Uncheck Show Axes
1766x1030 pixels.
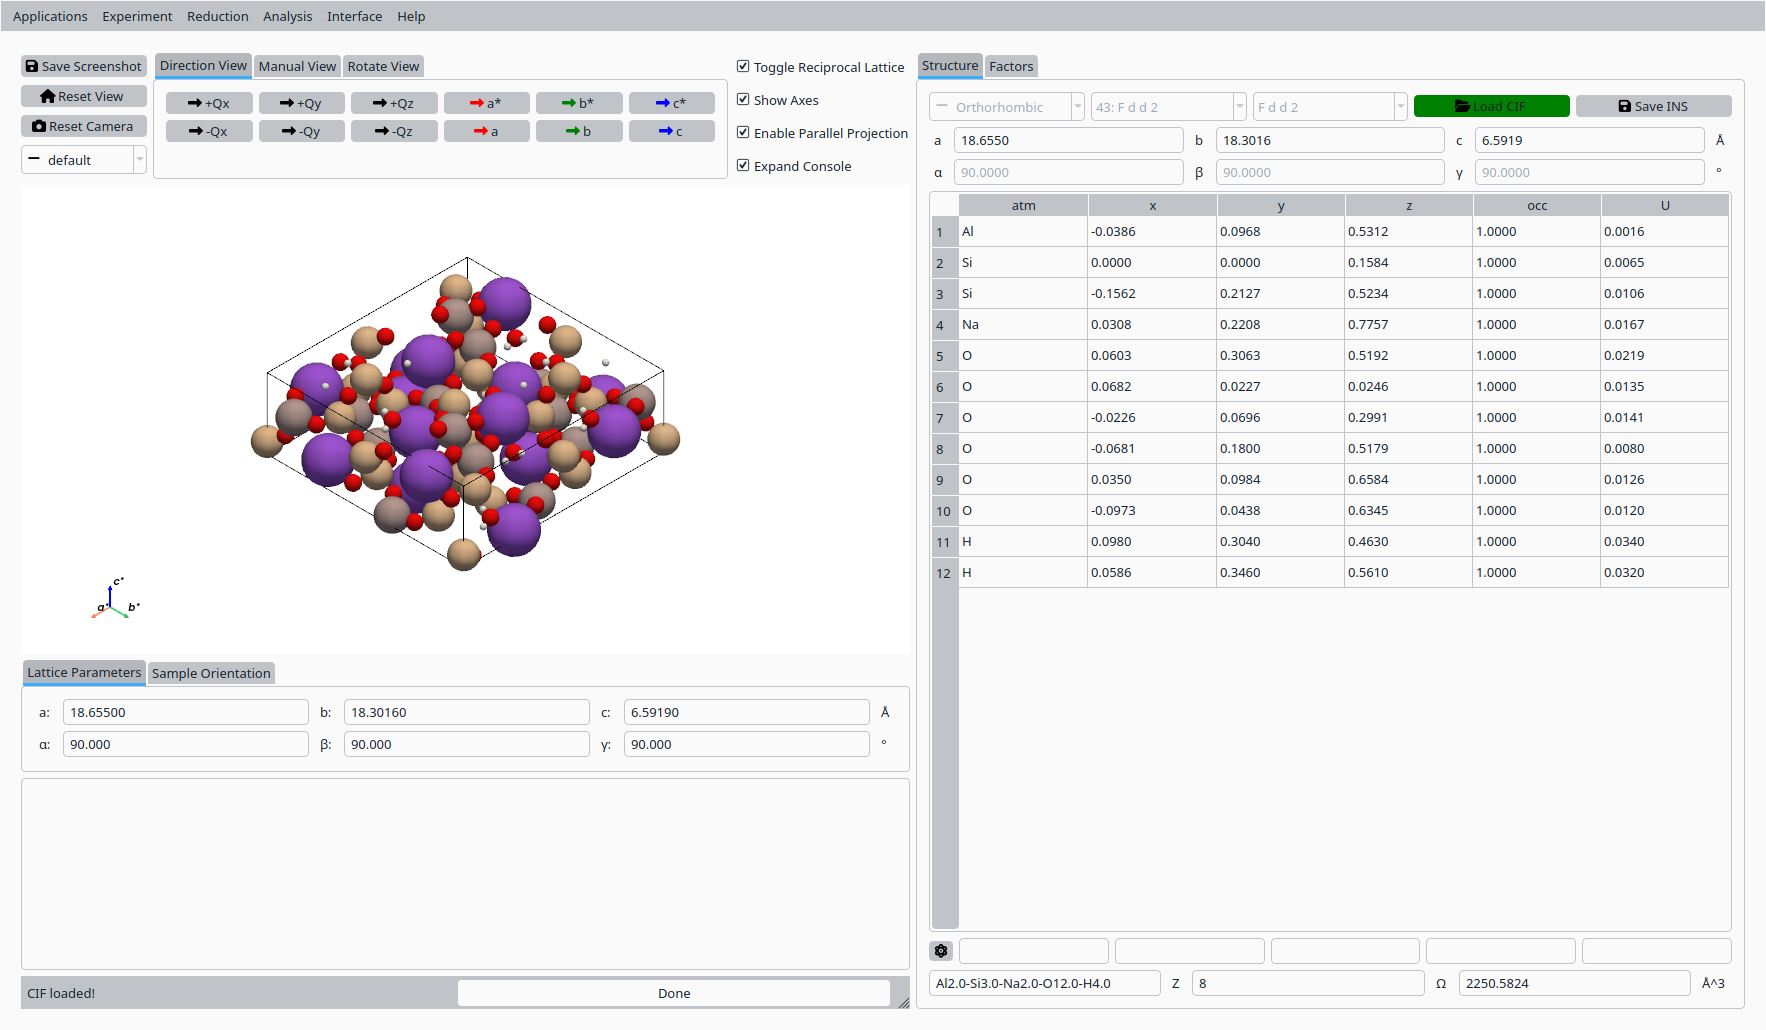[x=743, y=99]
